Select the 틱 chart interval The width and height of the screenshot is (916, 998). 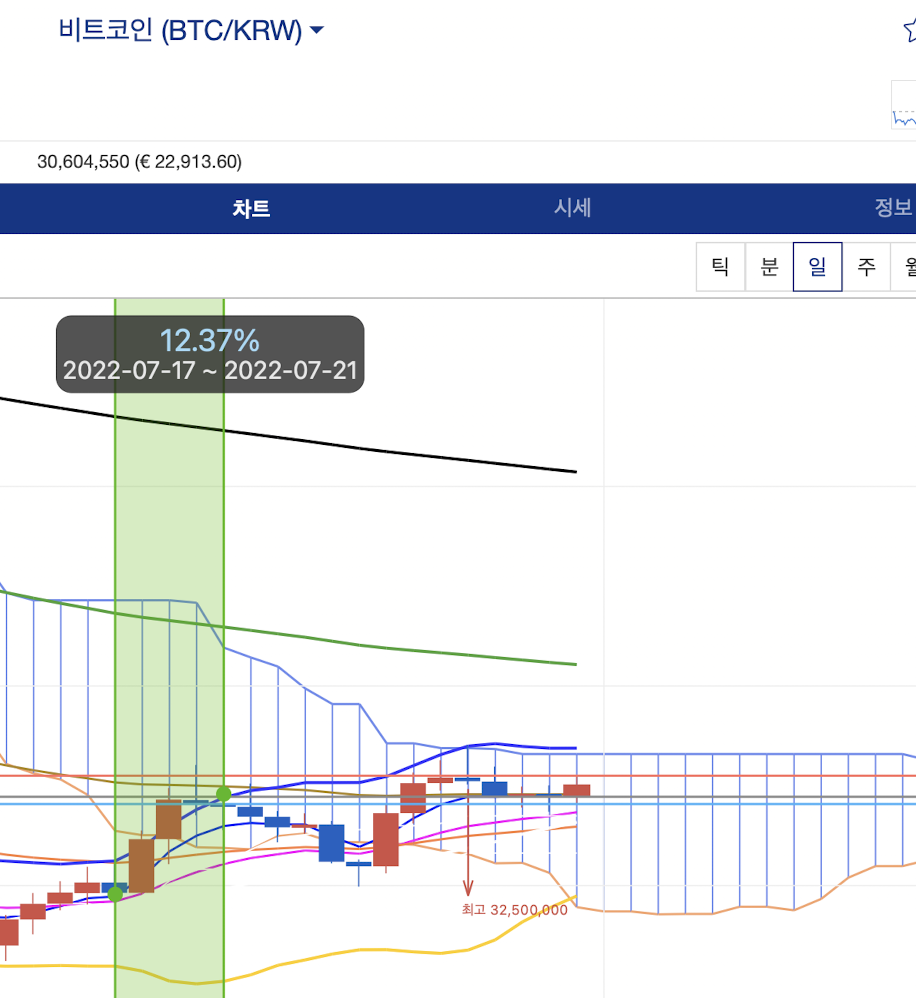click(721, 267)
